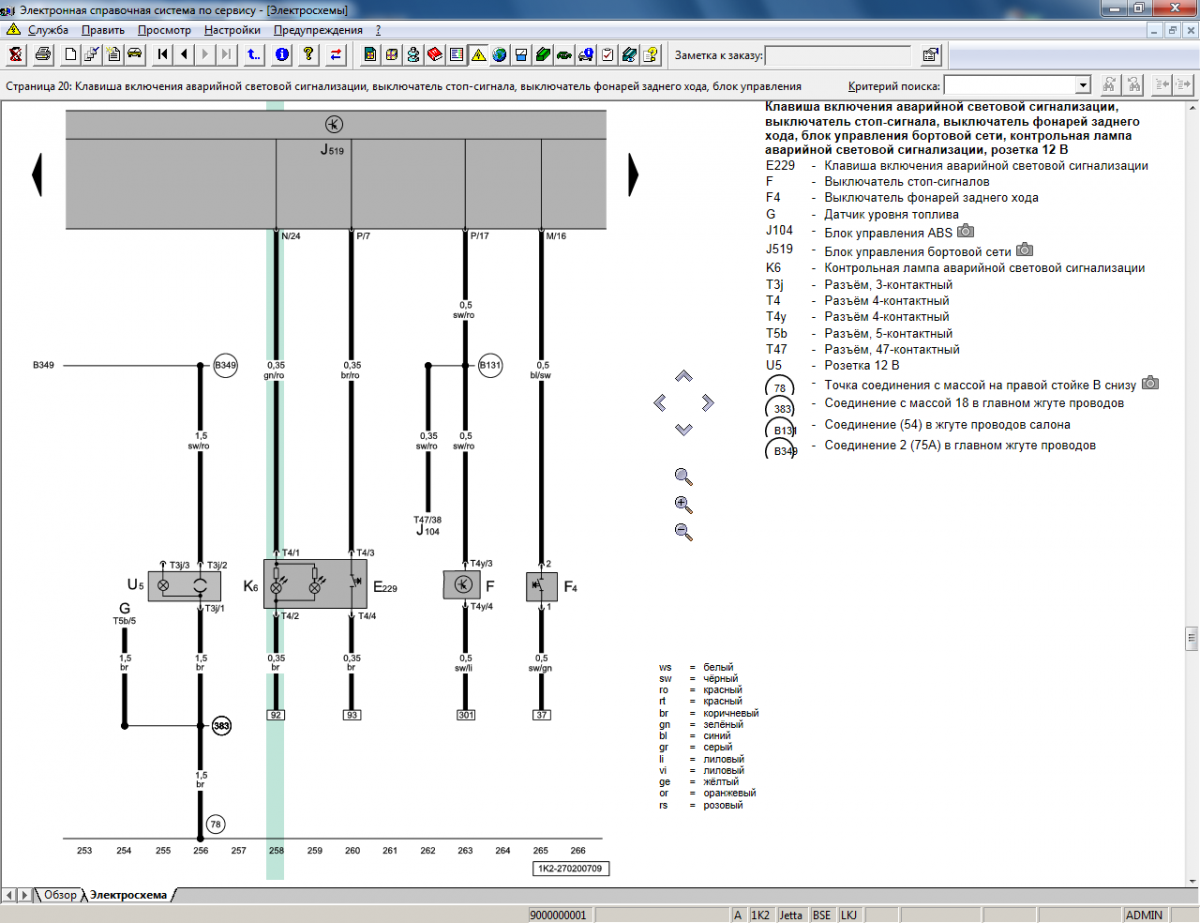Click the globe toolbar icon
Viewport: 1200px width, 923px height.
pos(499,54)
